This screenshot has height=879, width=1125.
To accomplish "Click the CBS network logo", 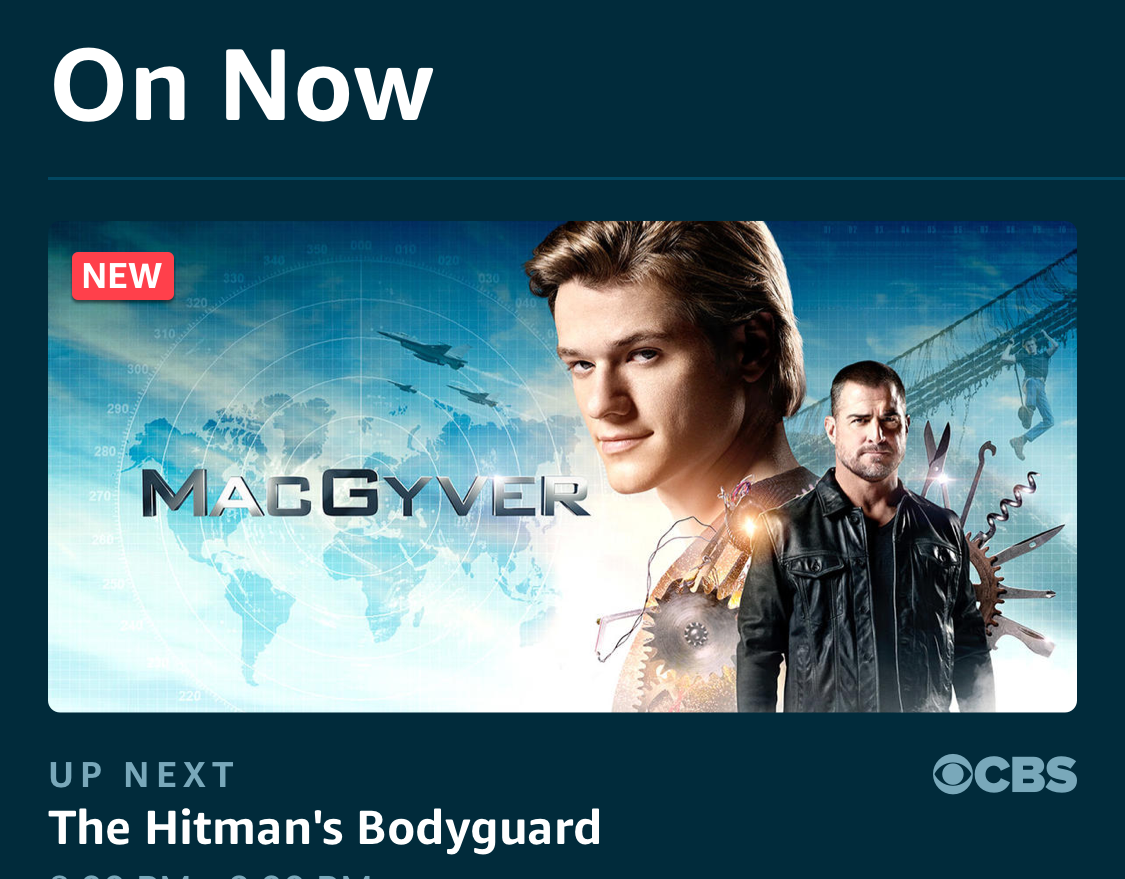I will click(1004, 774).
